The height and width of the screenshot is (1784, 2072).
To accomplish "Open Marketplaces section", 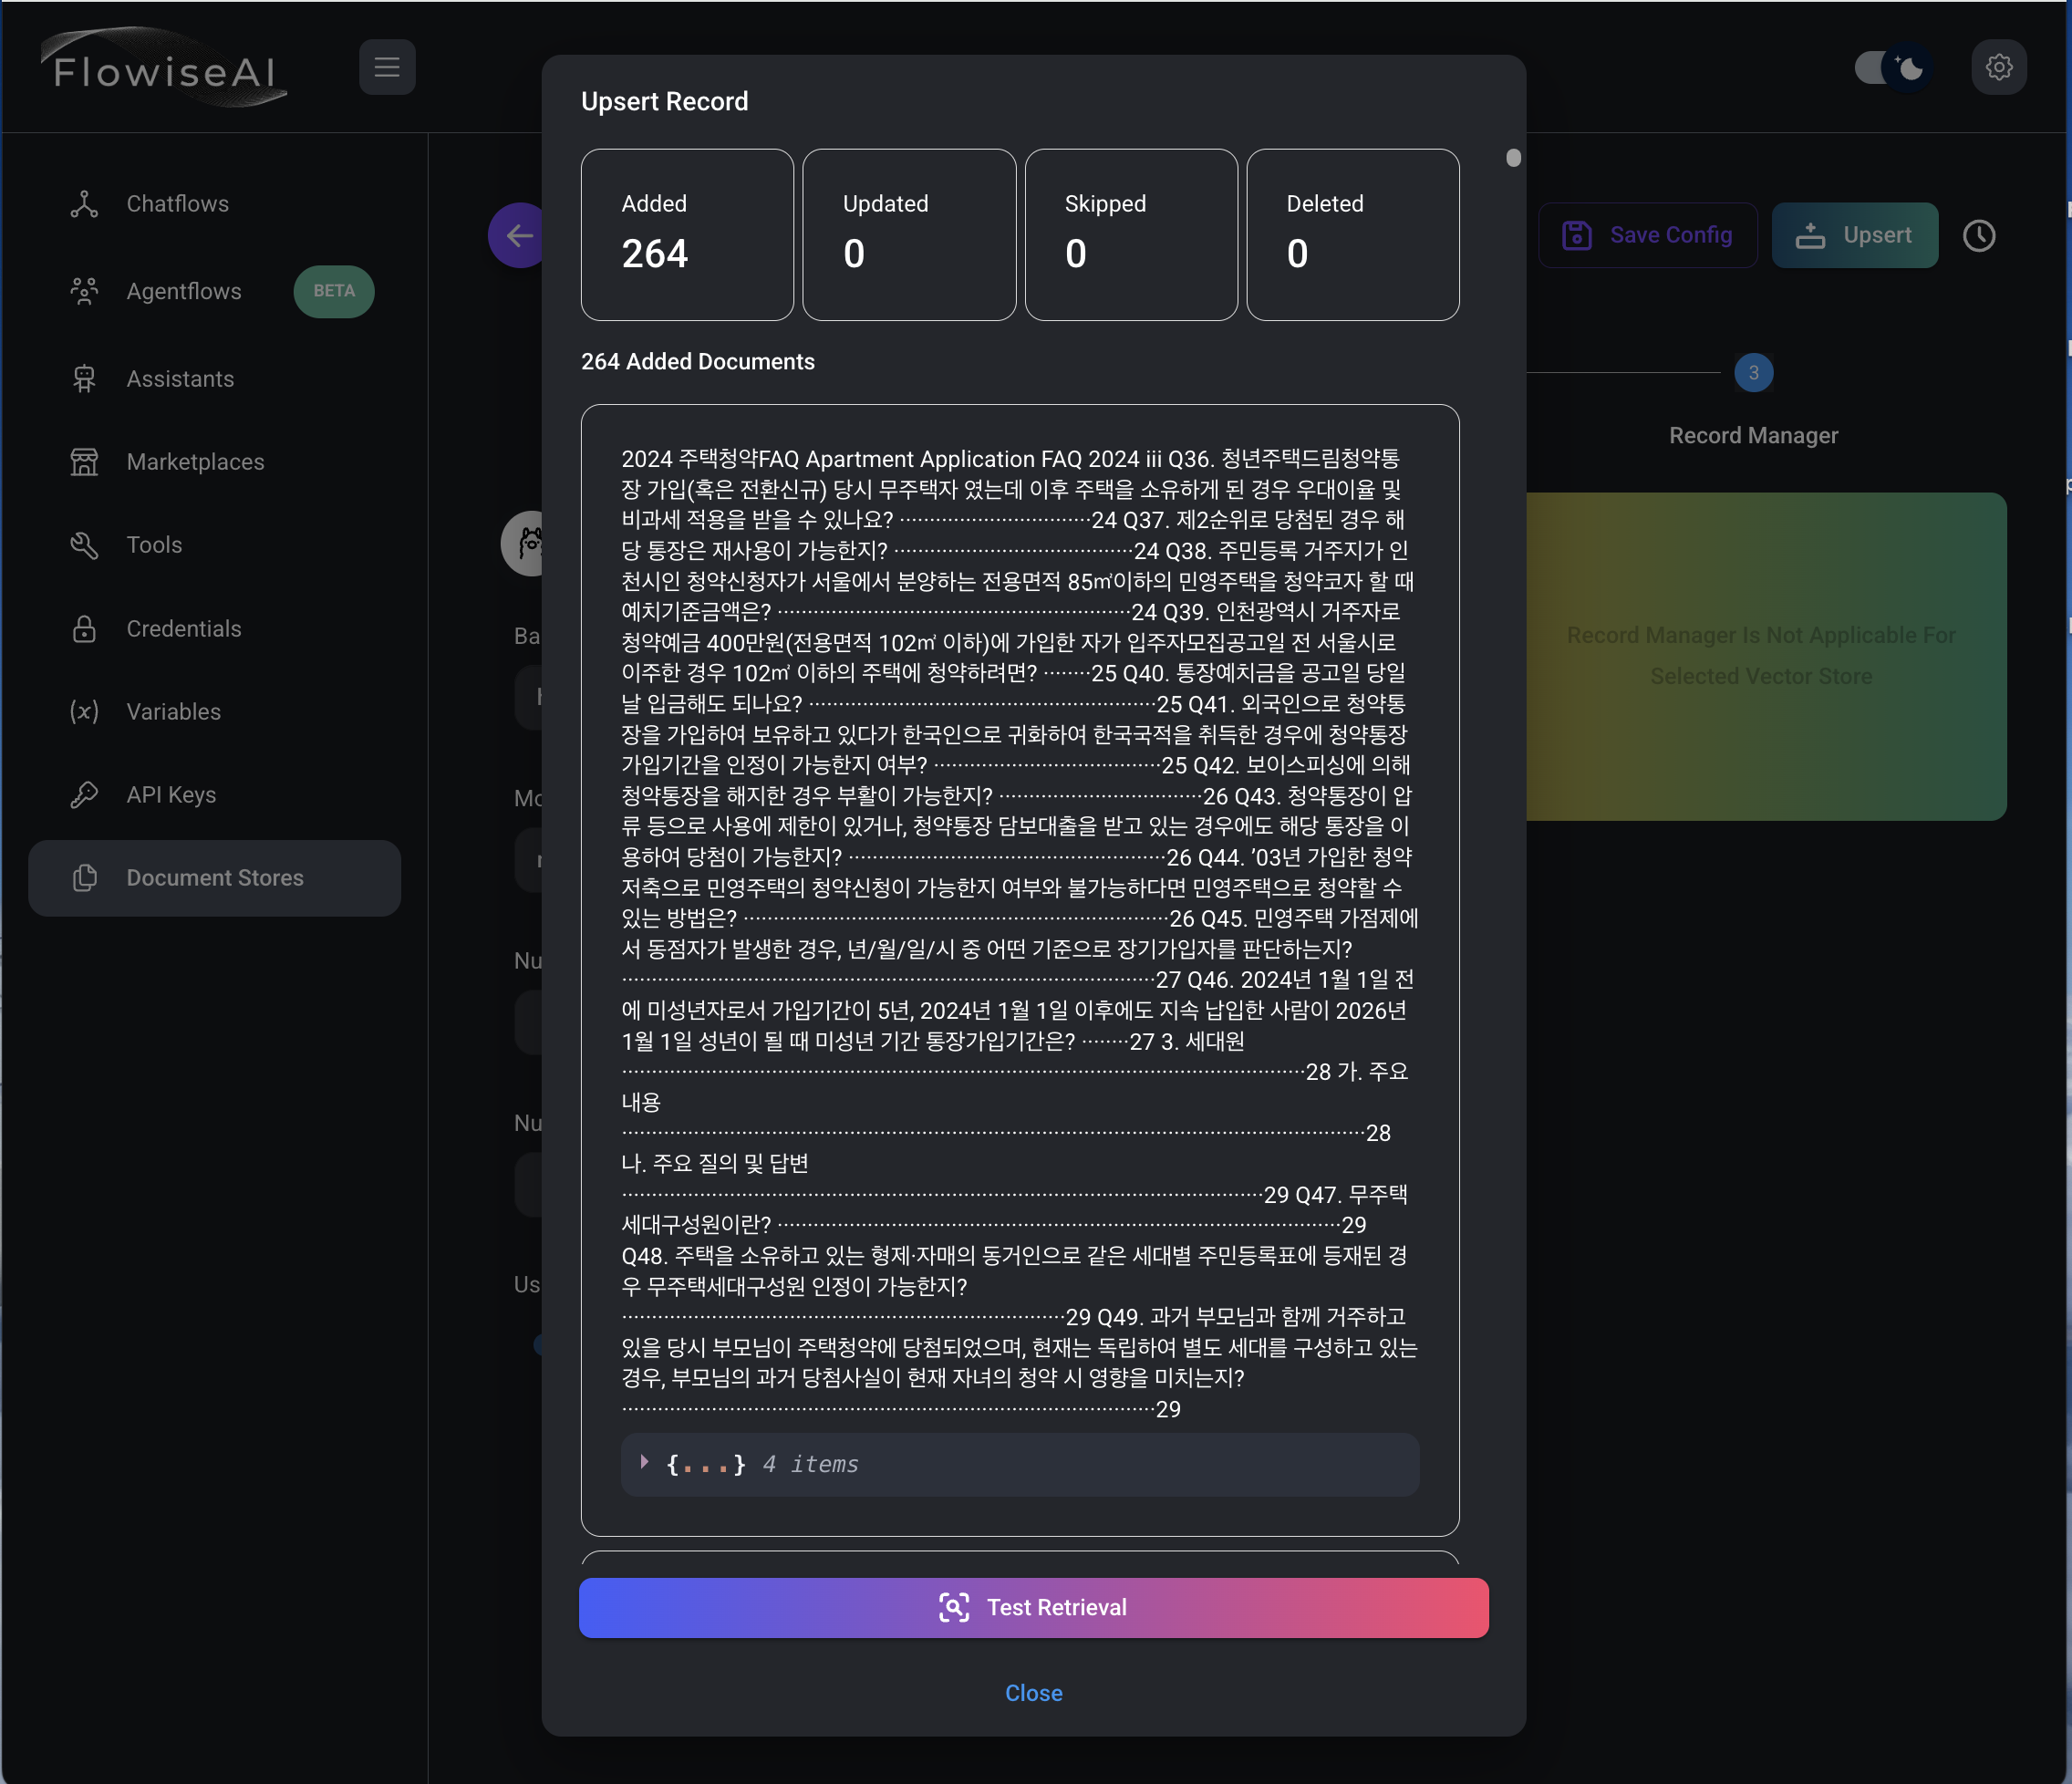I will click(x=195, y=462).
